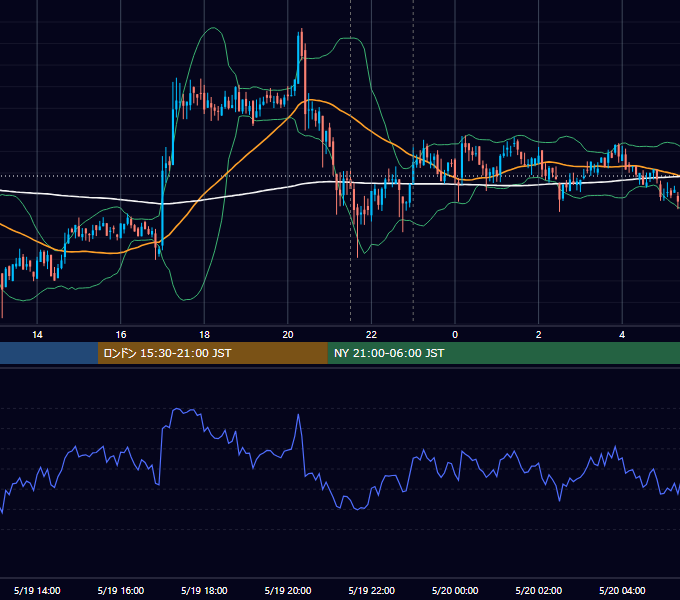Click the 5/20 00:00 date label
Viewport: 680px width, 600px height.
tap(455, 590)
